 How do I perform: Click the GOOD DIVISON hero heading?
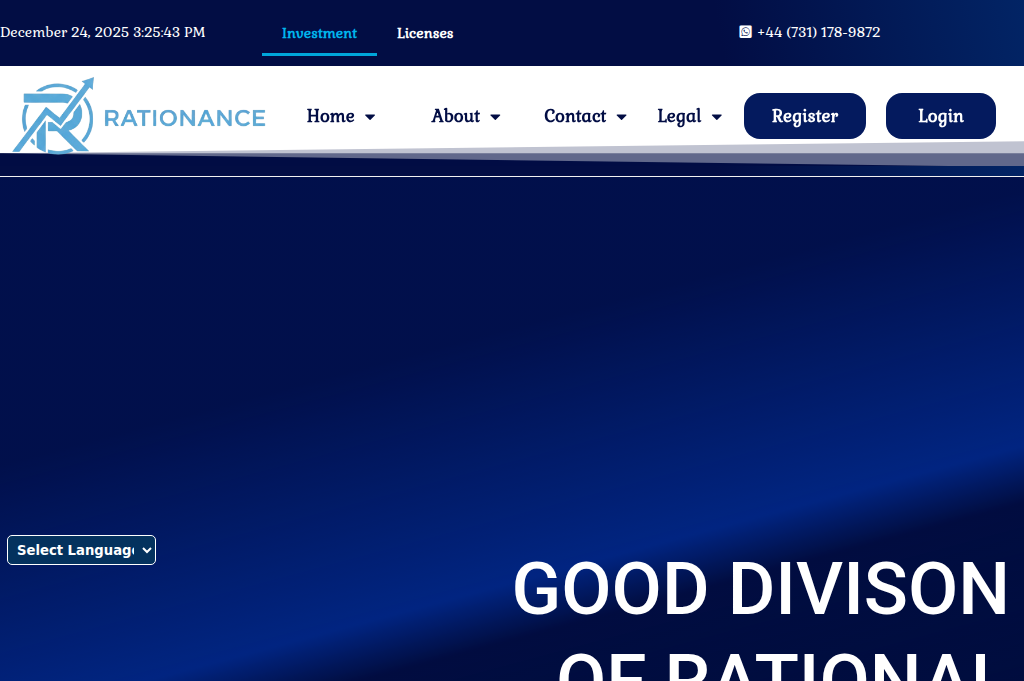[758, 590]
